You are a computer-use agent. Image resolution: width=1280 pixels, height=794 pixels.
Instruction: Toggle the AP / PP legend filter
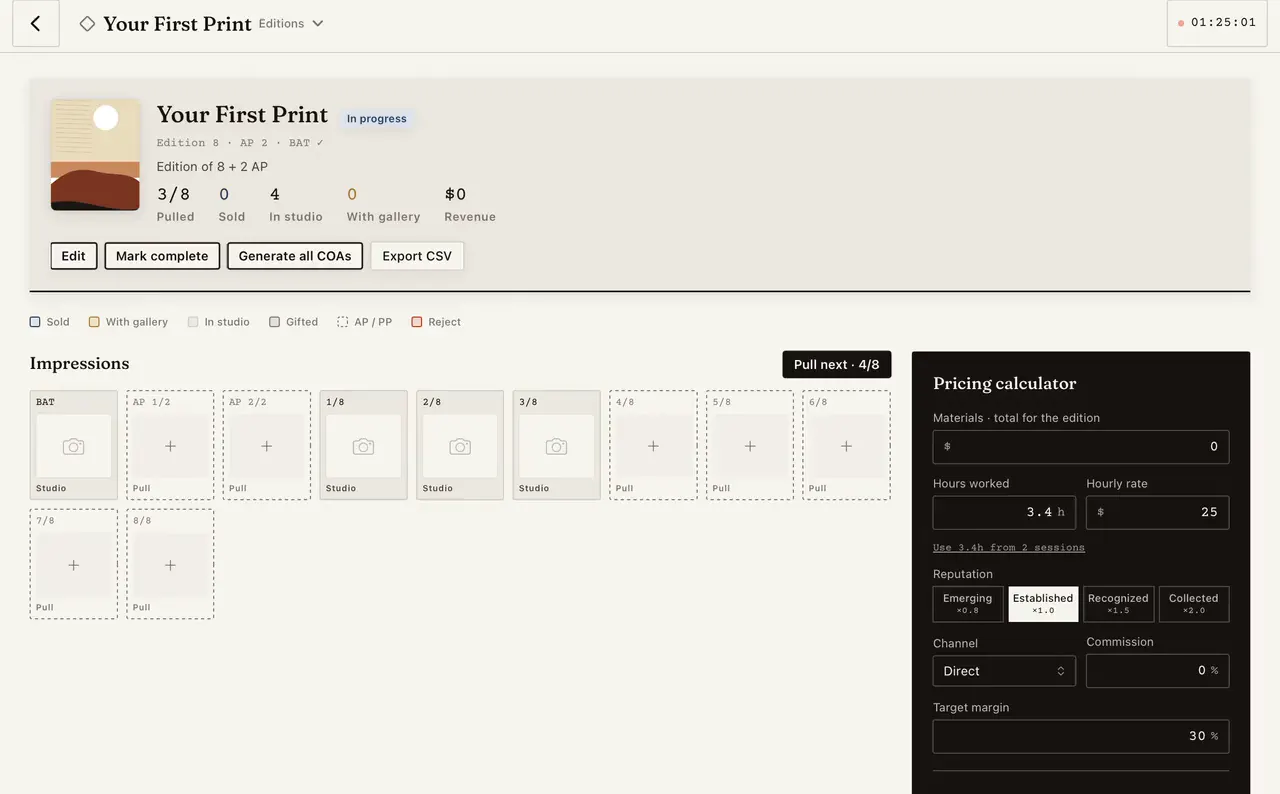coord(364,322)
